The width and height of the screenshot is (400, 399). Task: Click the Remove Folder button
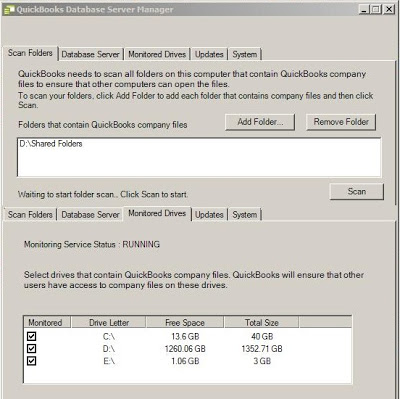coord(341,122)
